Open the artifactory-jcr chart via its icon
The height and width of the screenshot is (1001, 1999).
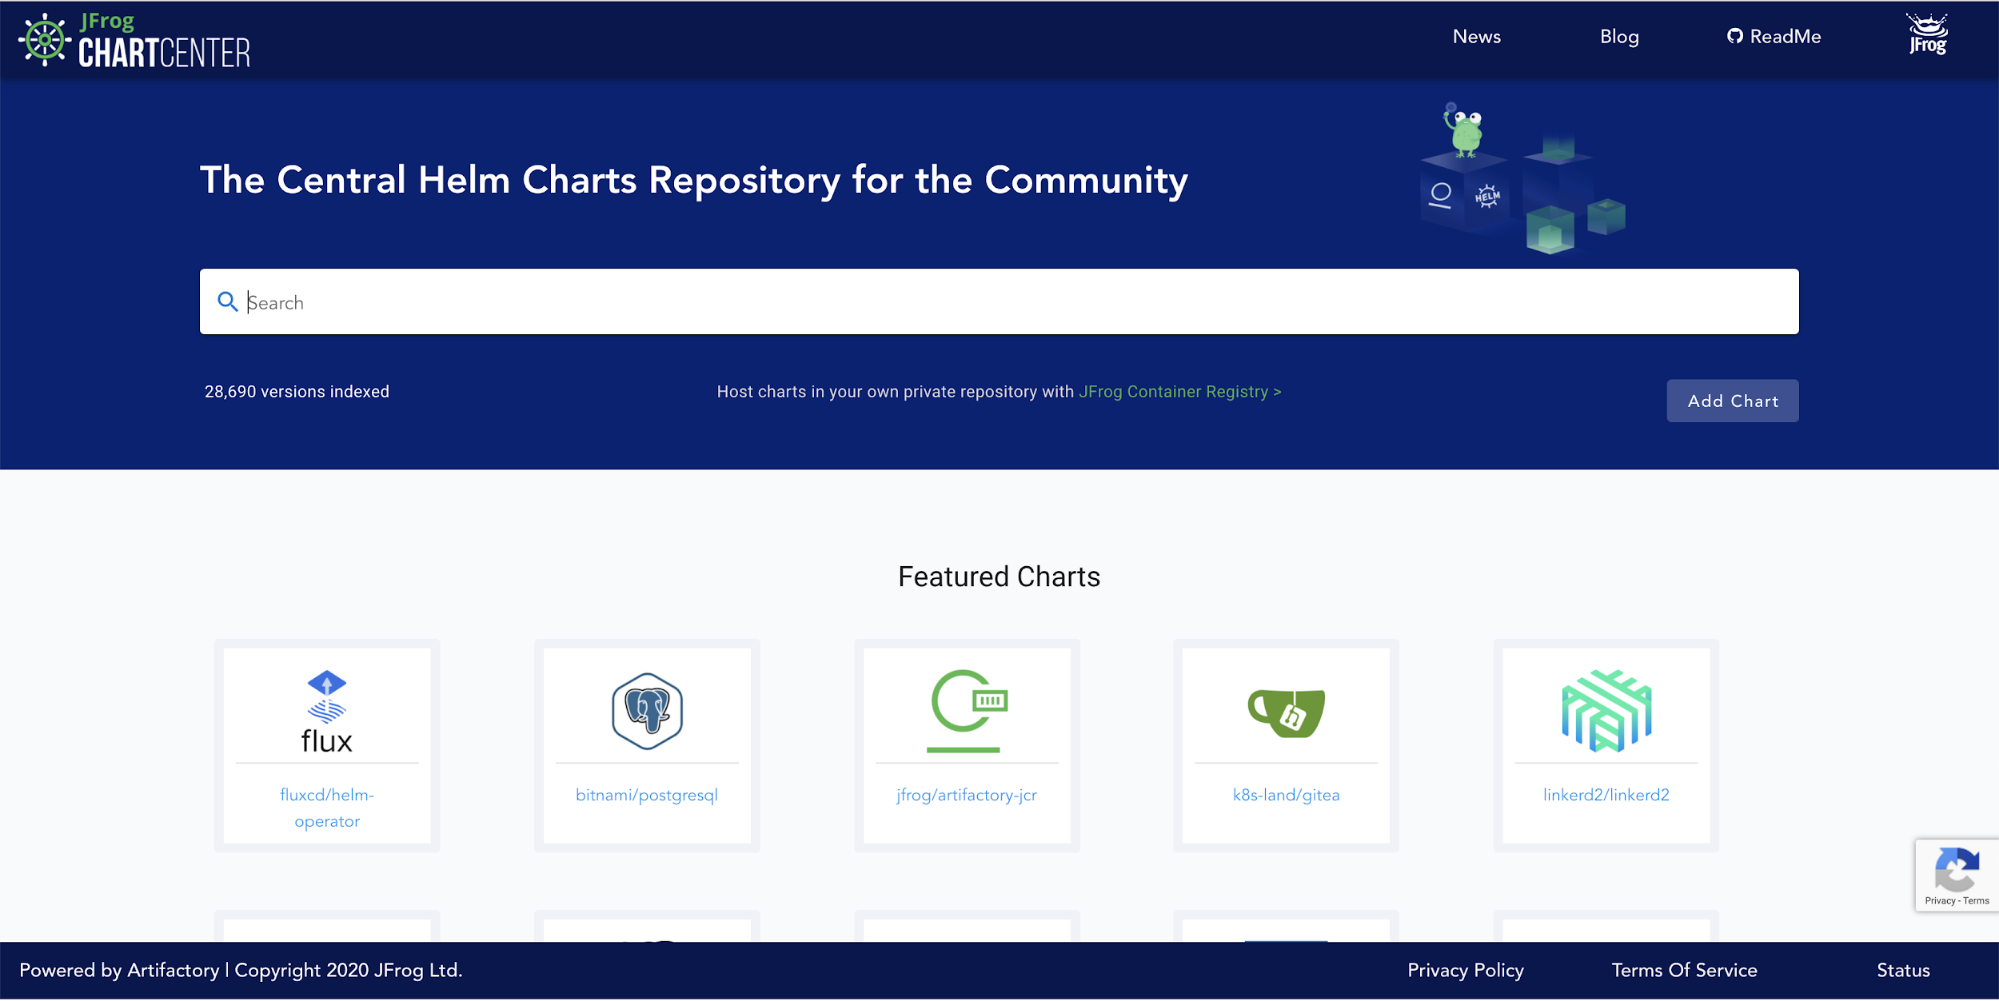click(966, 710)
